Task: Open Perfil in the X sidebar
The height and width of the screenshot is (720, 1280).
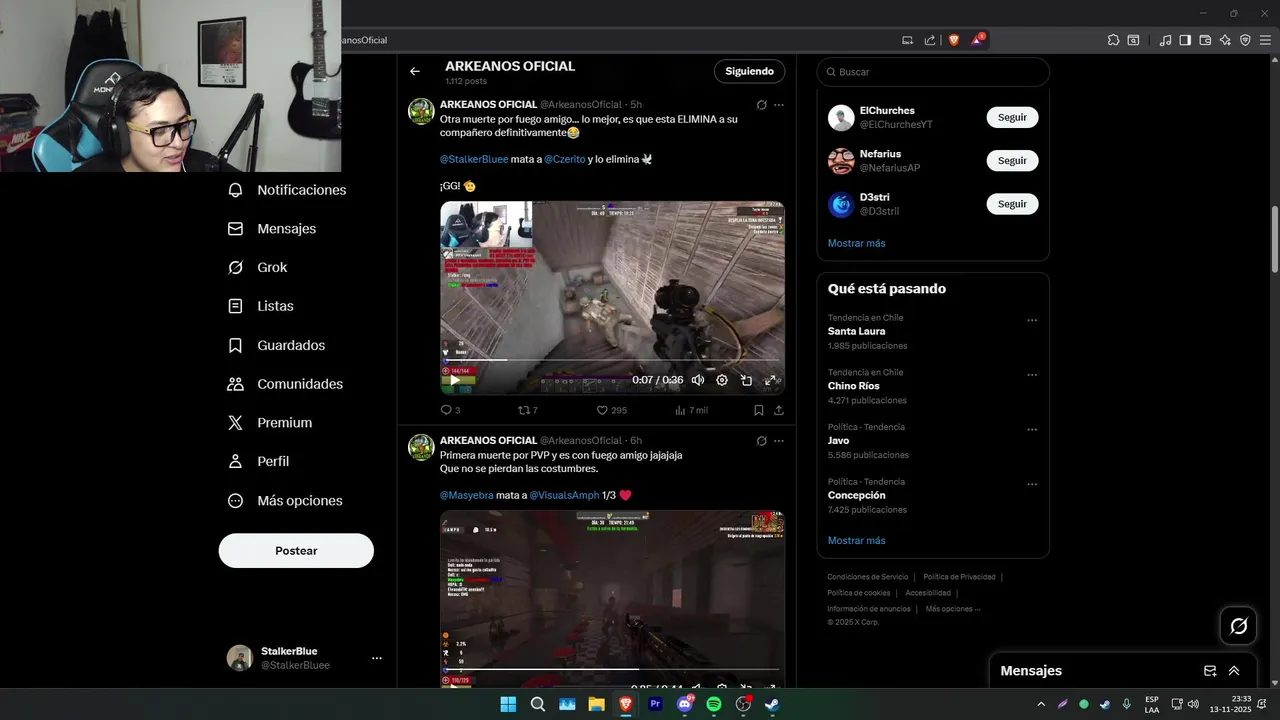Action: pyautogui.click(x=258, y=462)
